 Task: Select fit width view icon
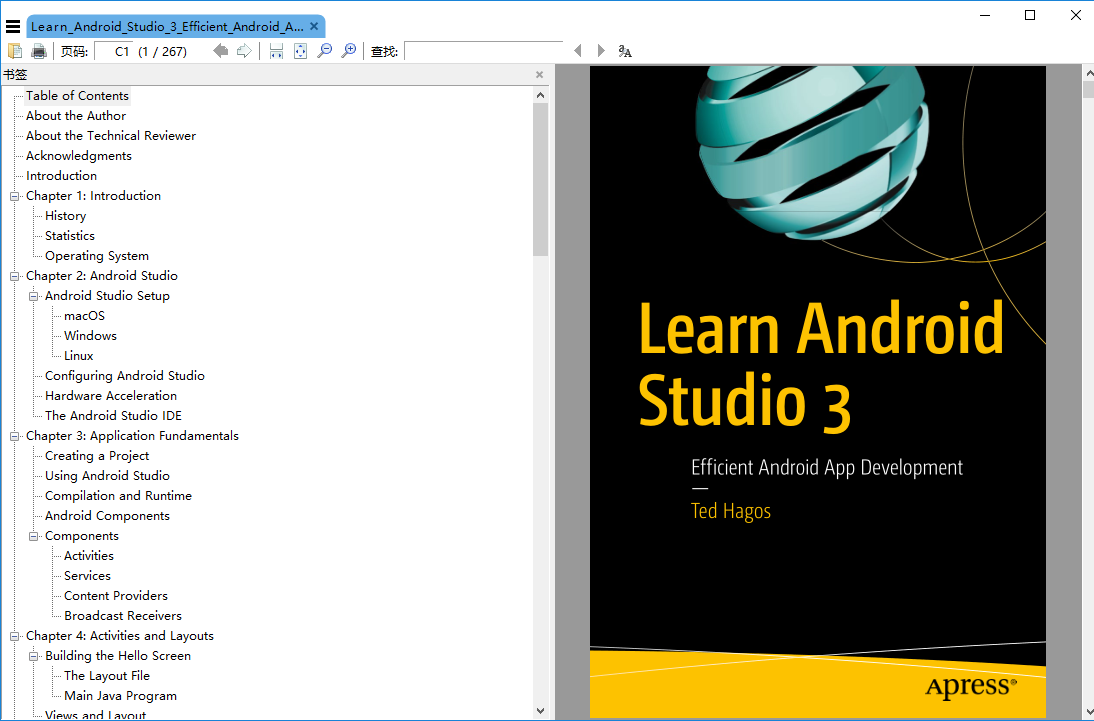277,51
